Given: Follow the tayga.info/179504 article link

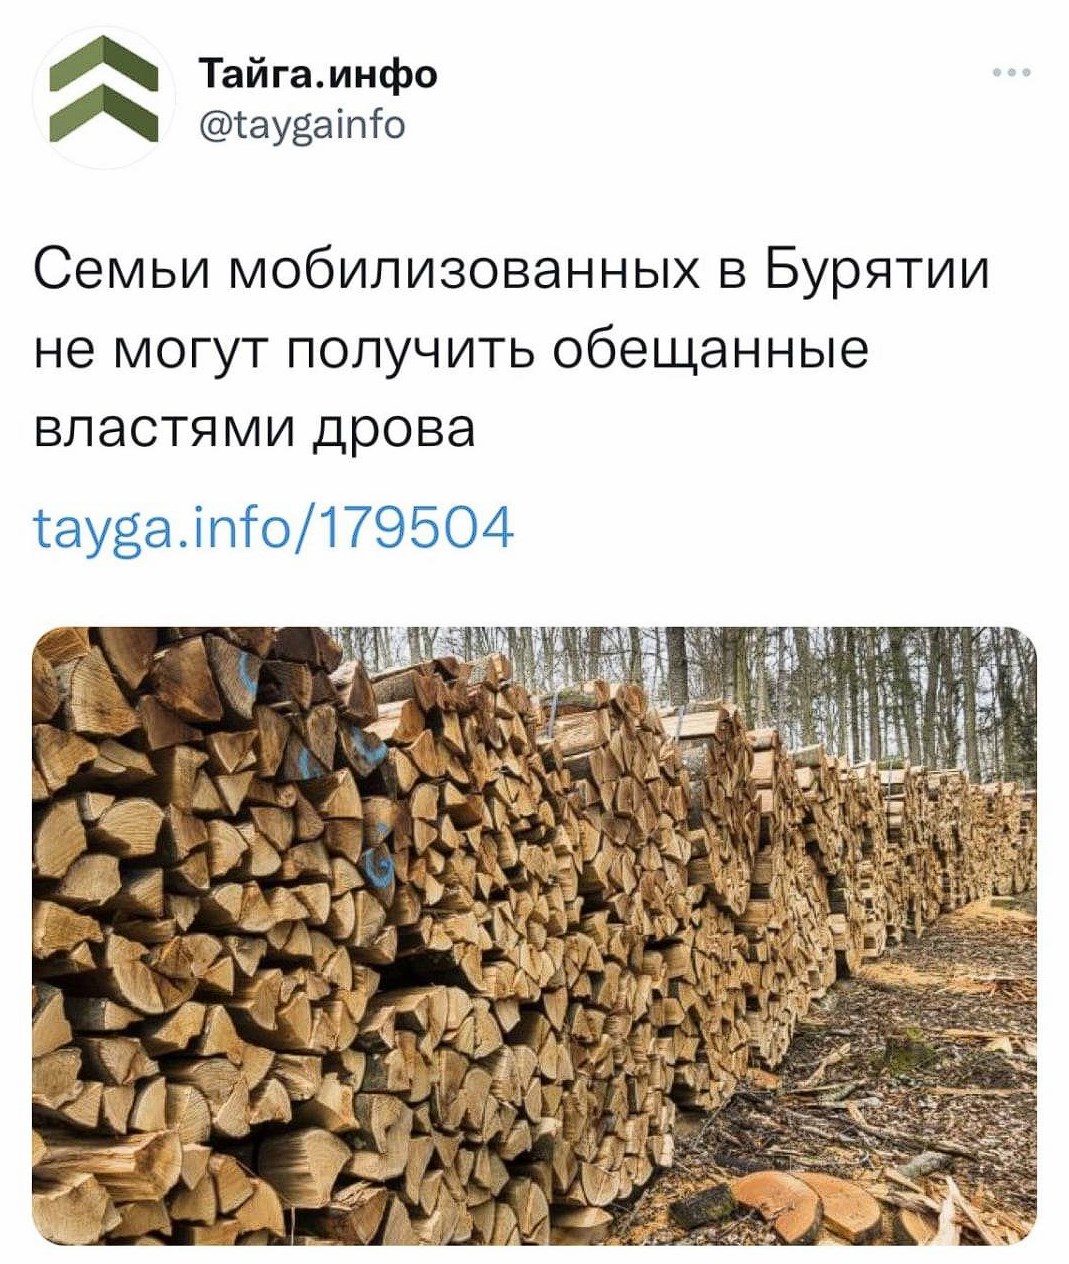Looking at the screenshot, I should 273,528.
